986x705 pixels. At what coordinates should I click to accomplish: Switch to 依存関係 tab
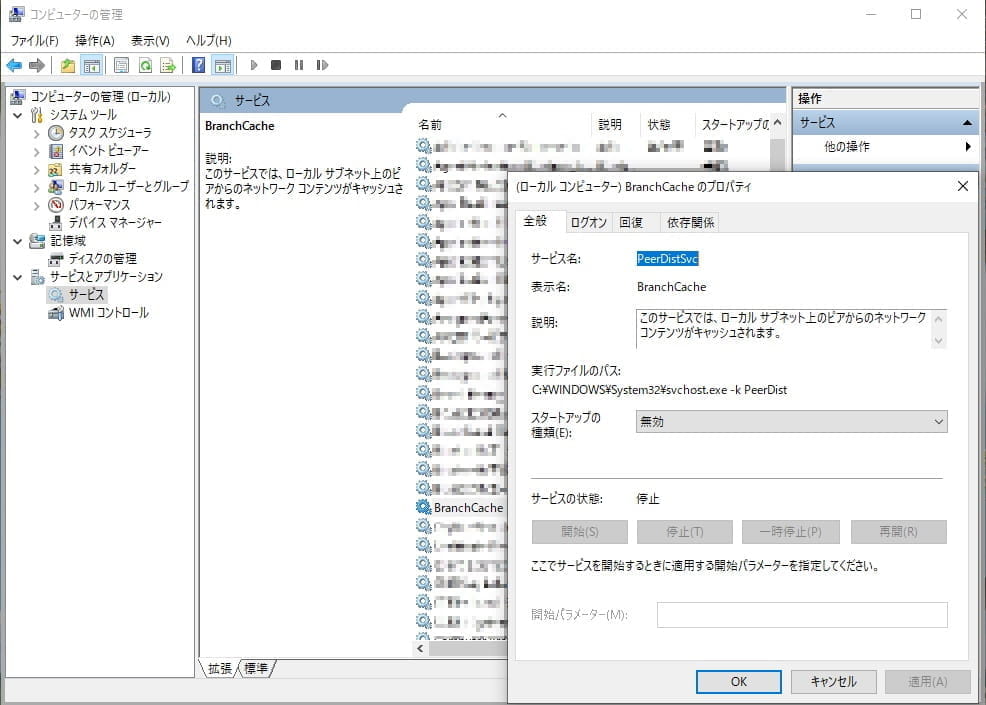[x=690, y=223]
